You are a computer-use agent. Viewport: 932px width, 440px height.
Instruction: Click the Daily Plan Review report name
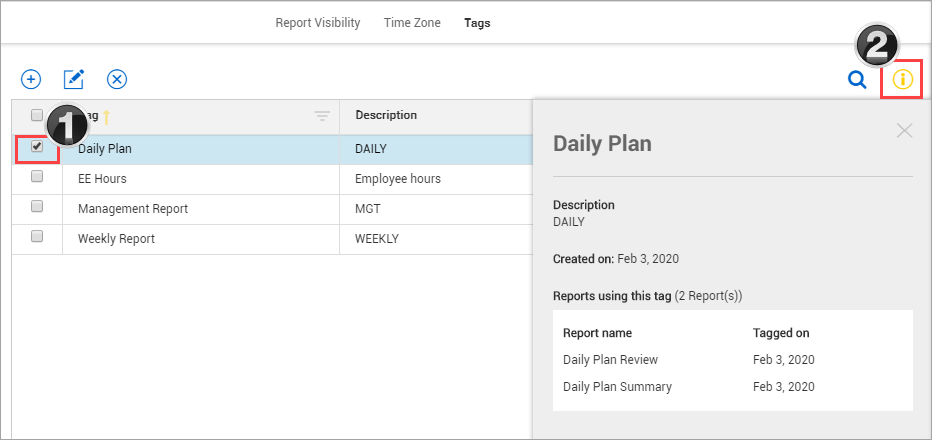point(610,360)
